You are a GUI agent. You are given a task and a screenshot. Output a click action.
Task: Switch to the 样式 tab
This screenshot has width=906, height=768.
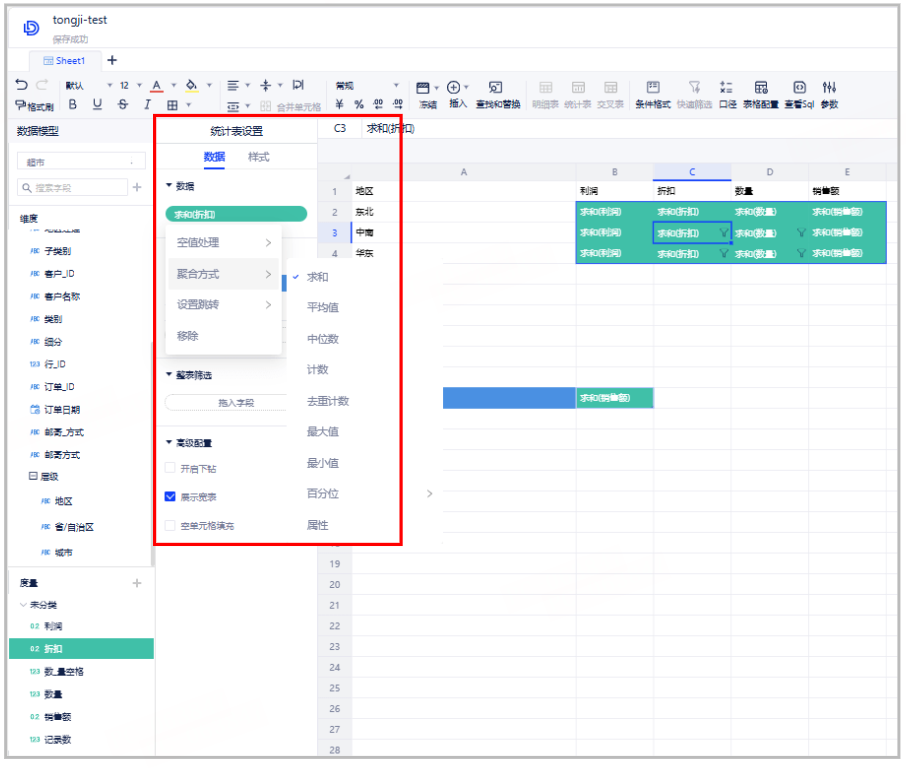click(259, 157)
